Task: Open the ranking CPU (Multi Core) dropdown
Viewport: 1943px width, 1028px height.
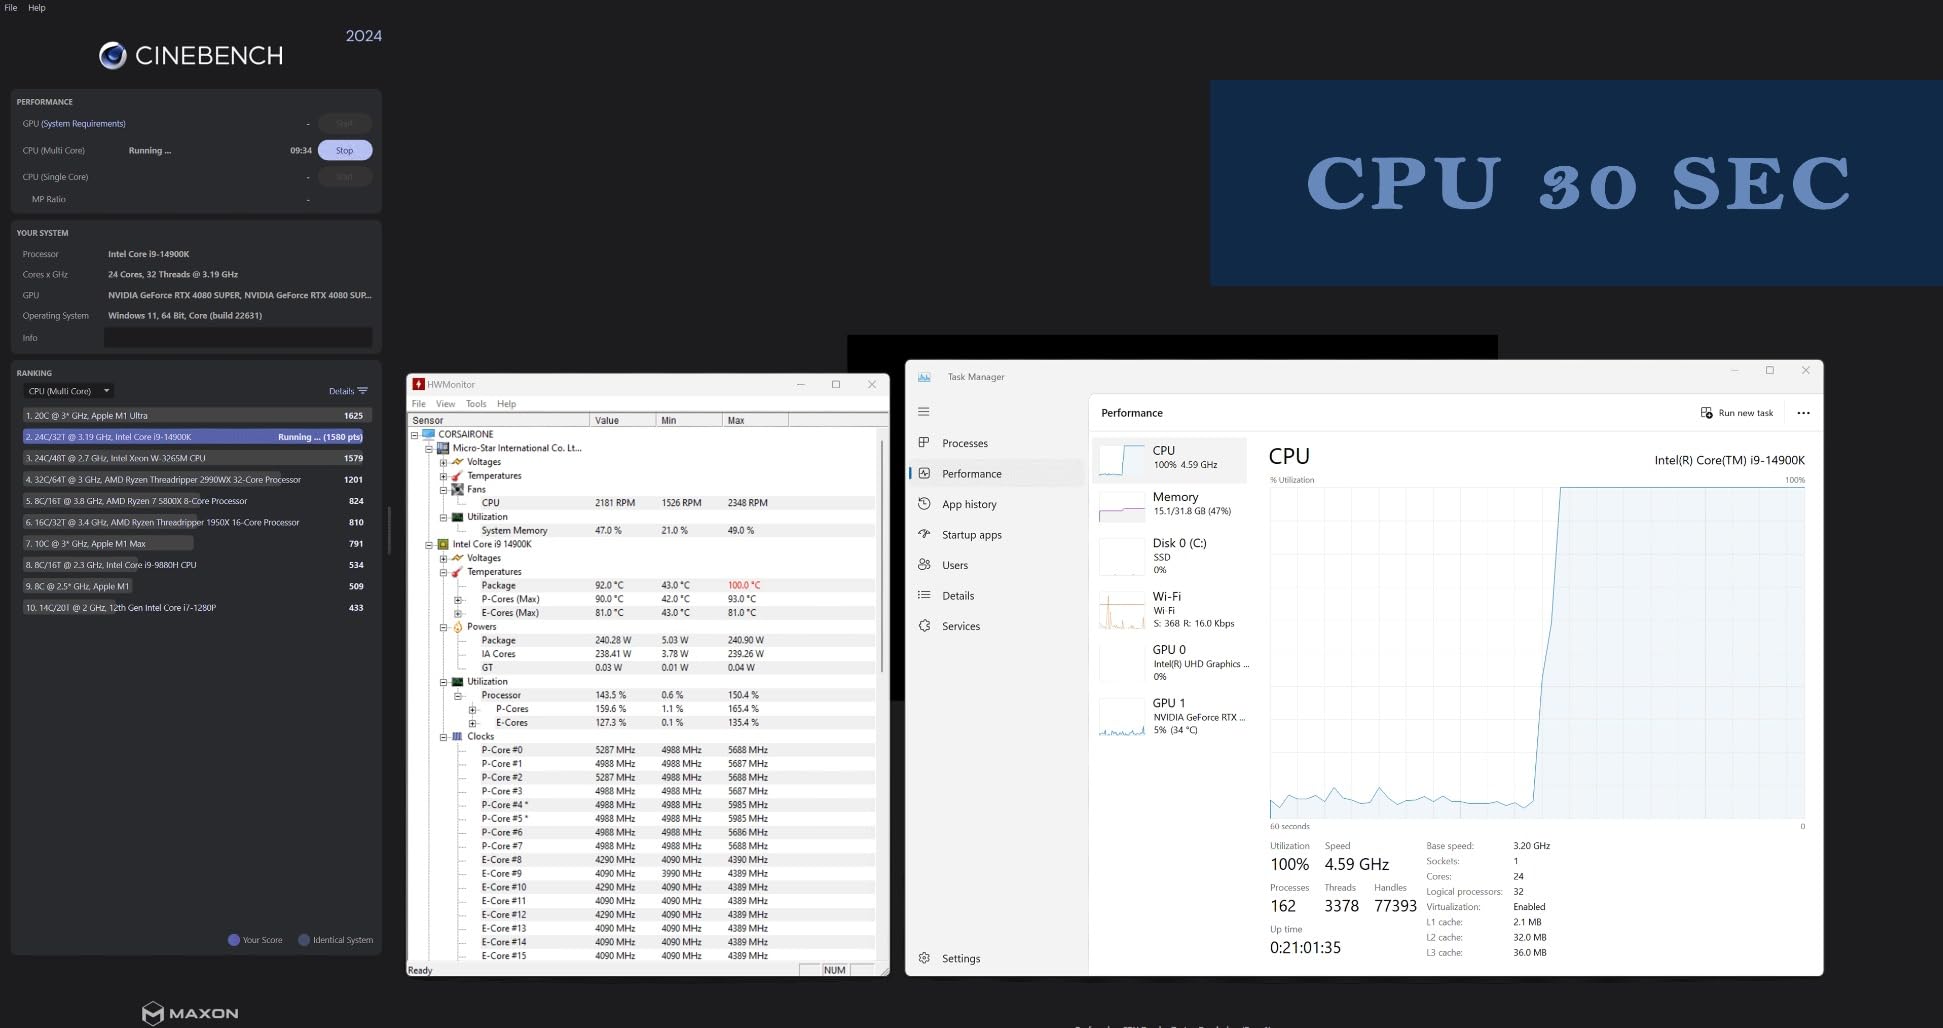Action: pos(69,391)
